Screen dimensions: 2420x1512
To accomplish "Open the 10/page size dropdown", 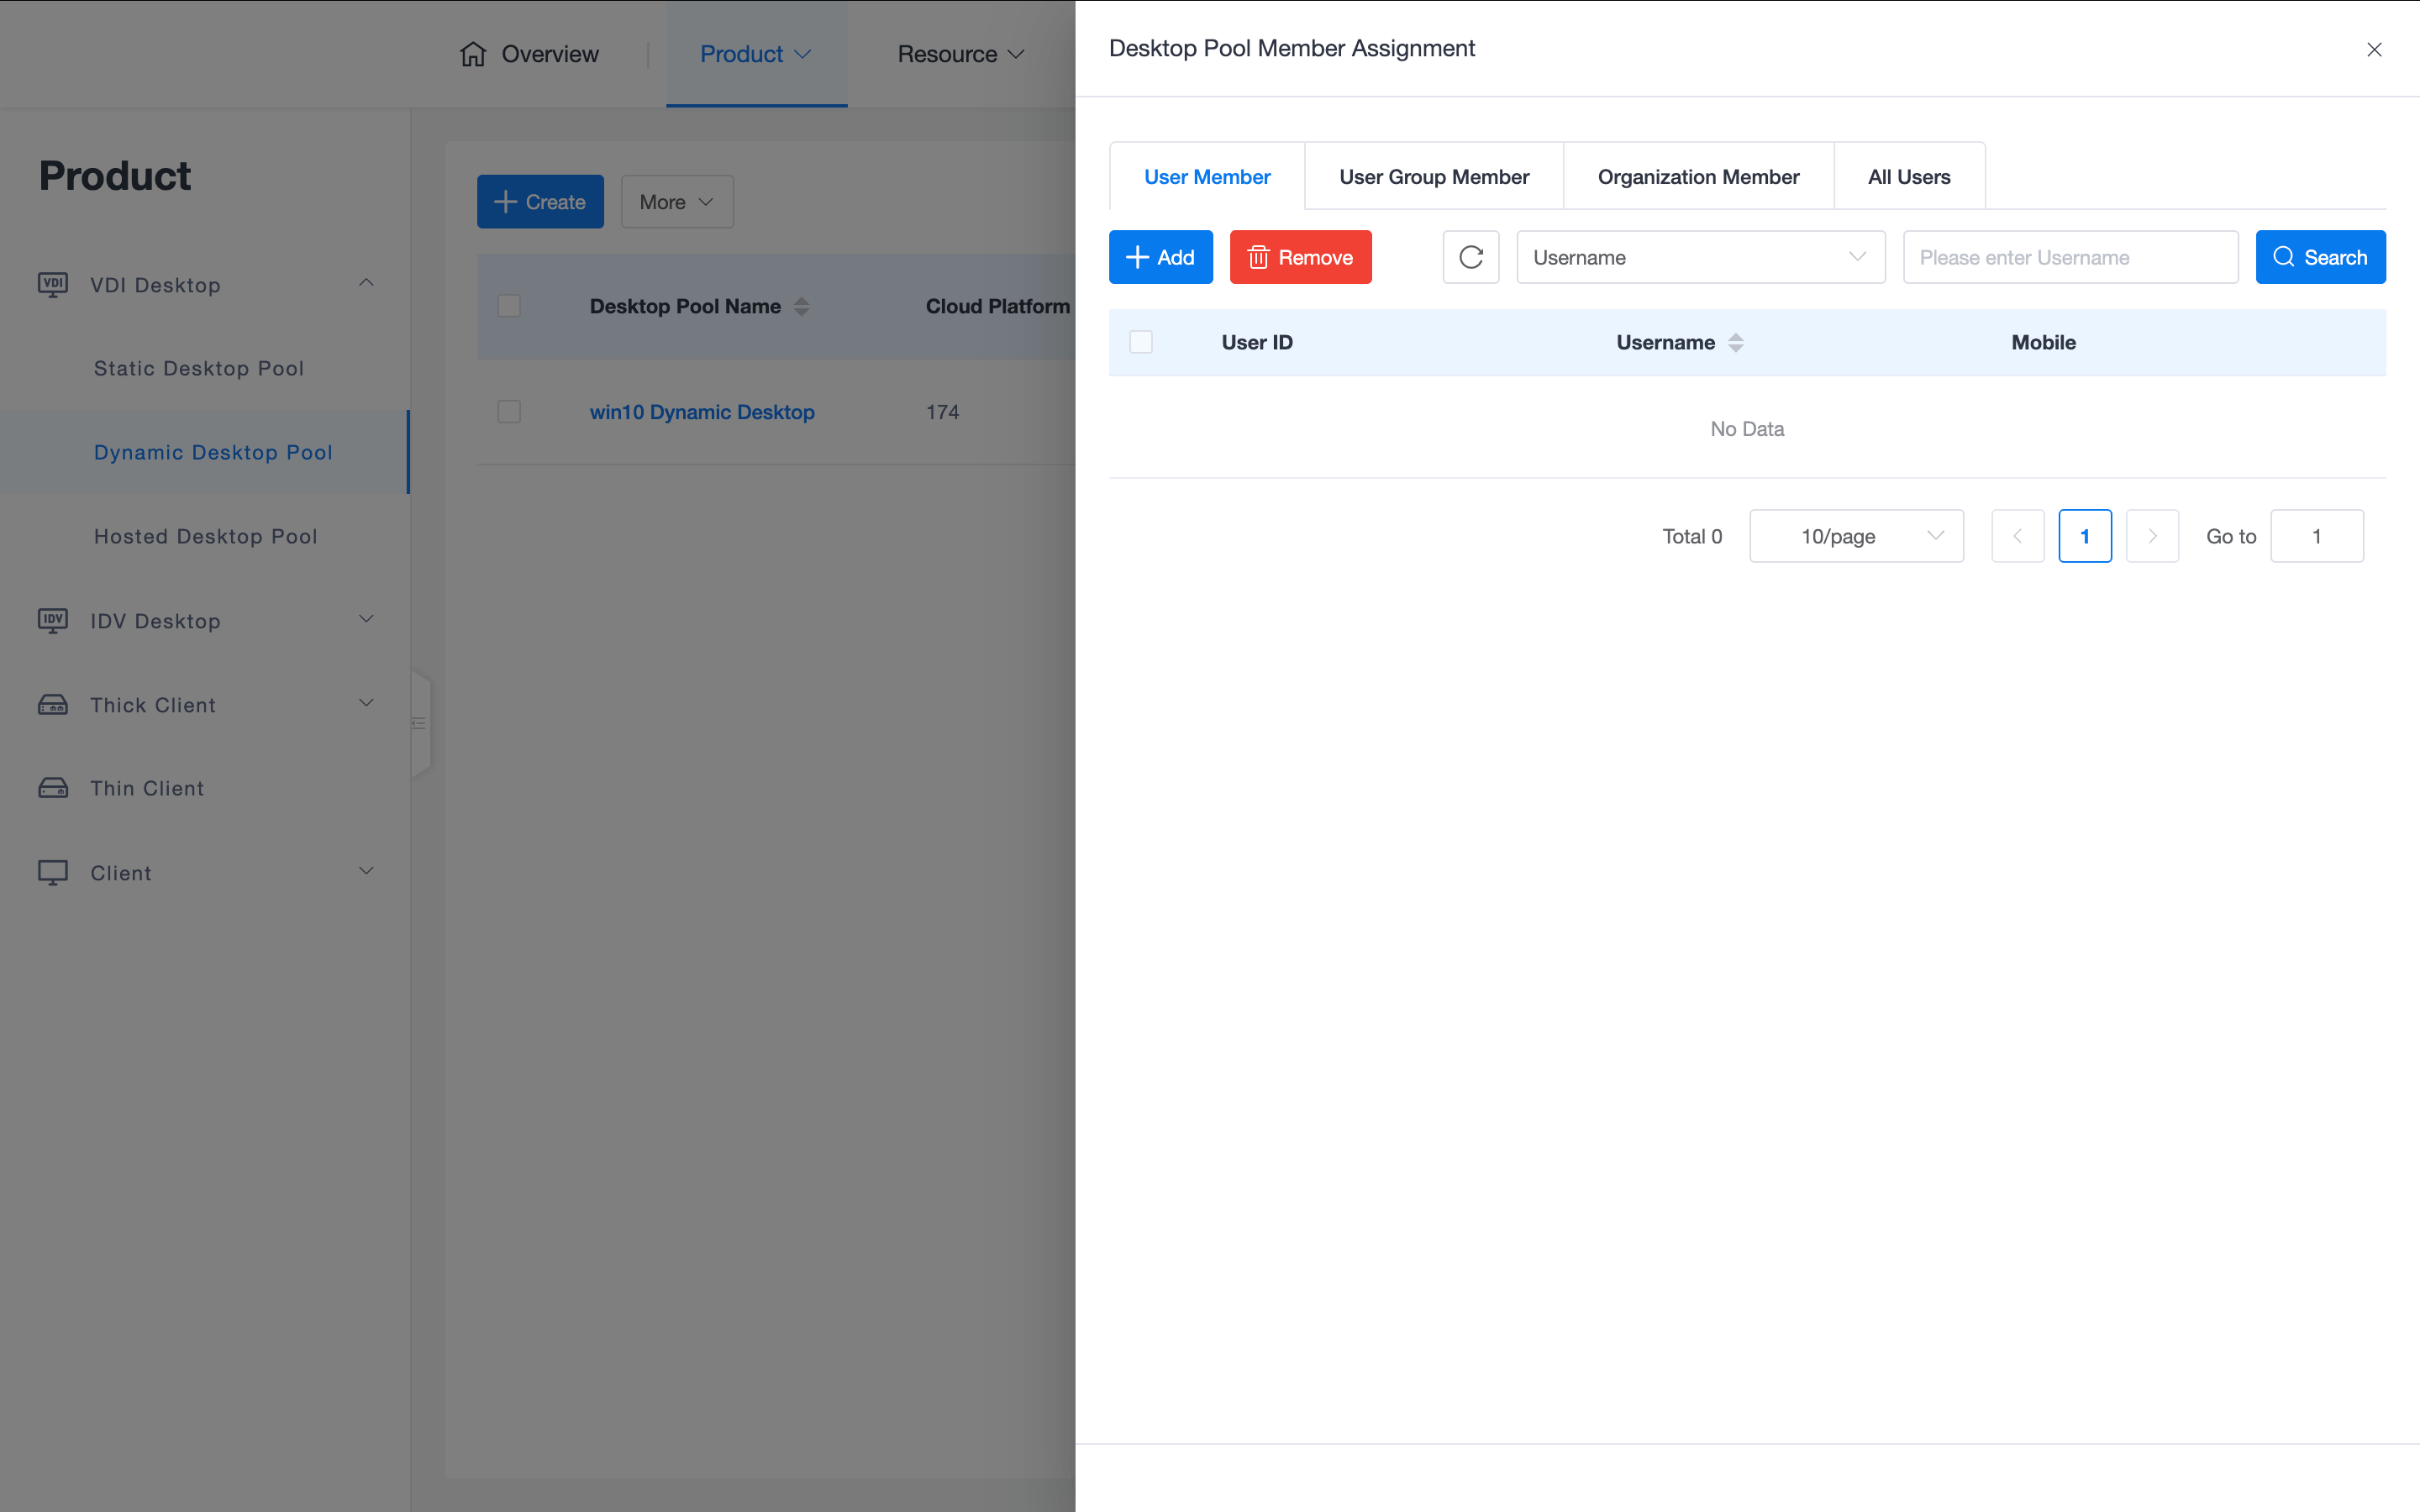I will (x=1856, y=536).
